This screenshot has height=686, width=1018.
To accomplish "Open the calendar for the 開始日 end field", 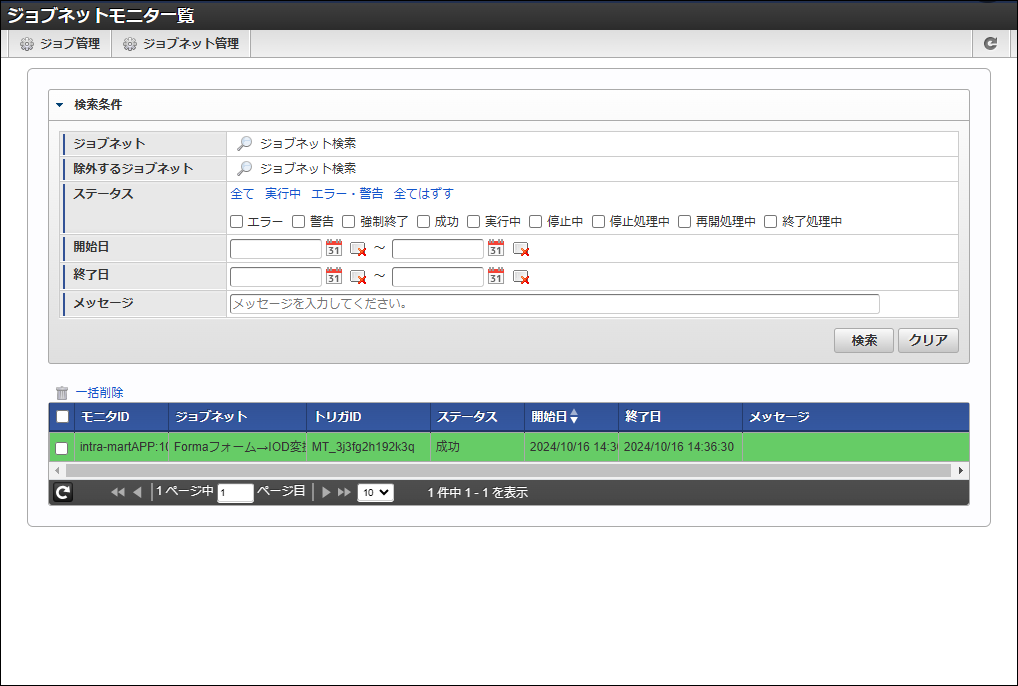I will pyautogui.click(x=496, y=249).
